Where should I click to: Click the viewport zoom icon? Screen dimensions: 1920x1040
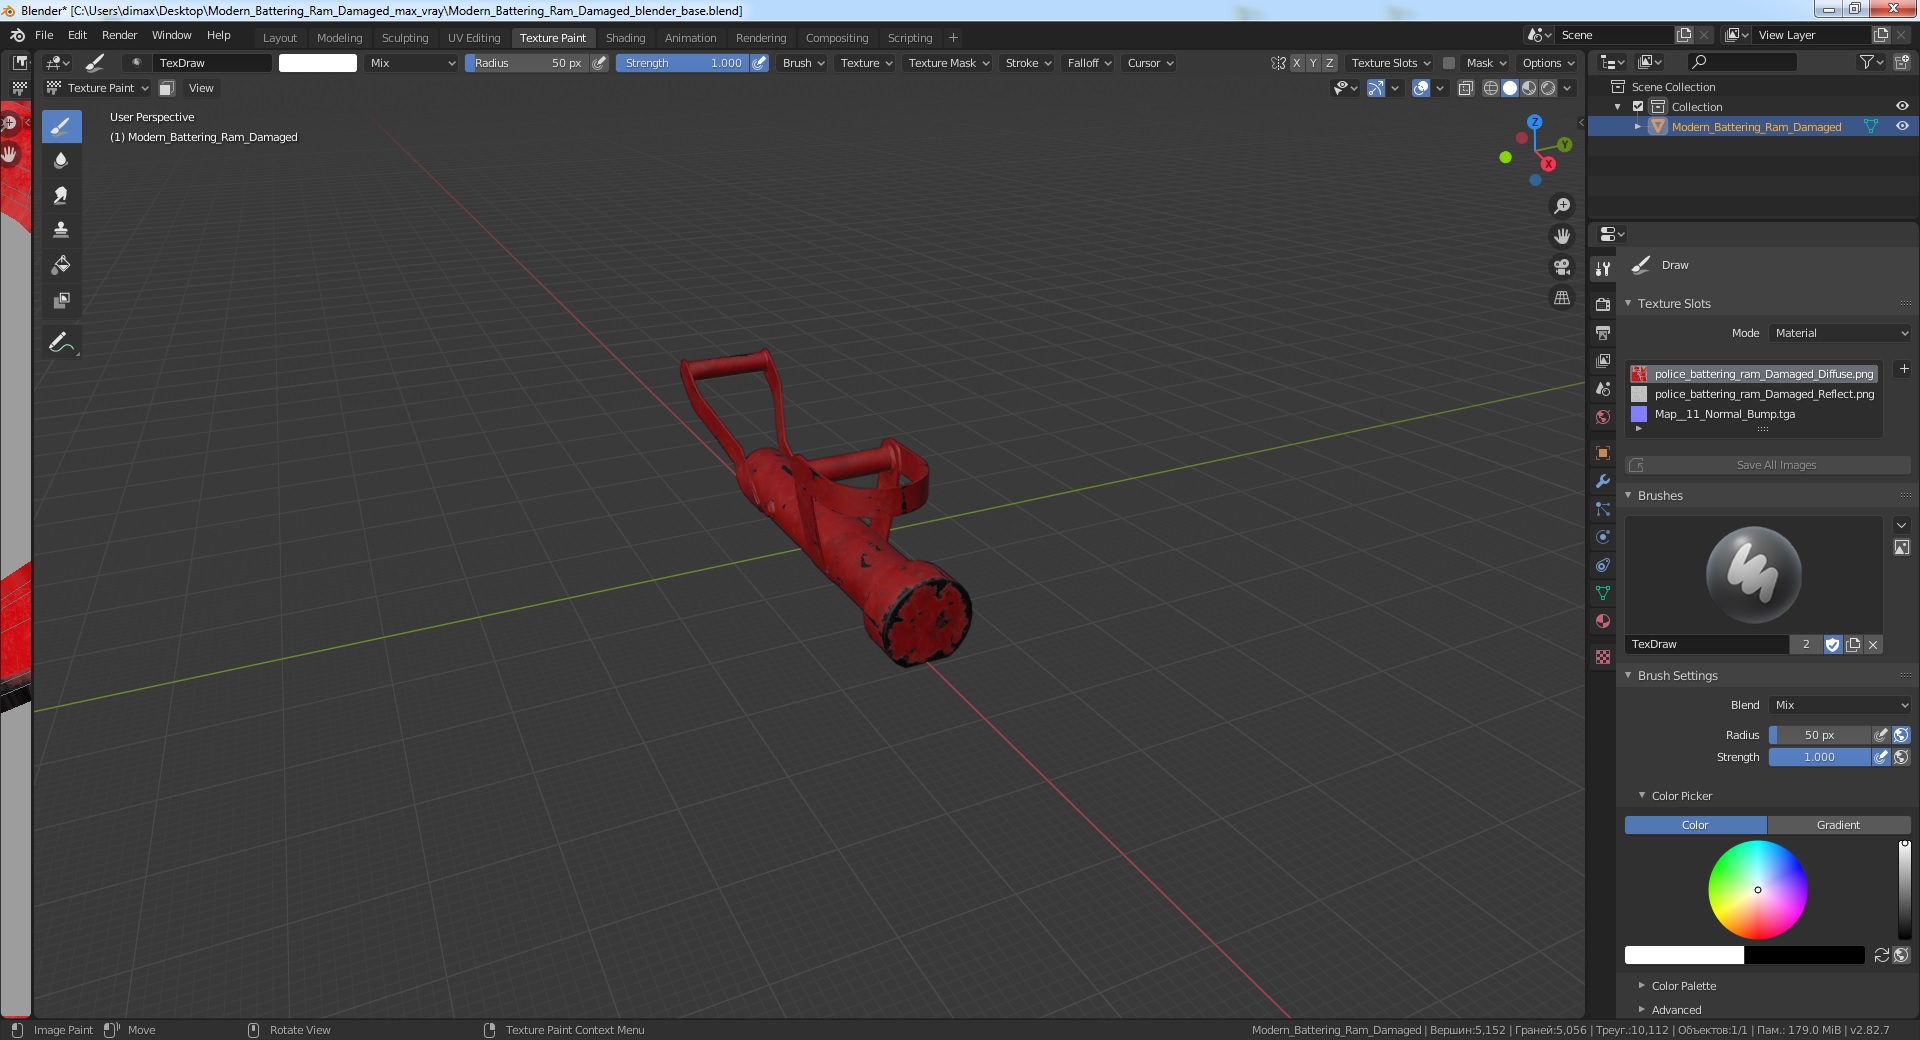pos(1562,206)
